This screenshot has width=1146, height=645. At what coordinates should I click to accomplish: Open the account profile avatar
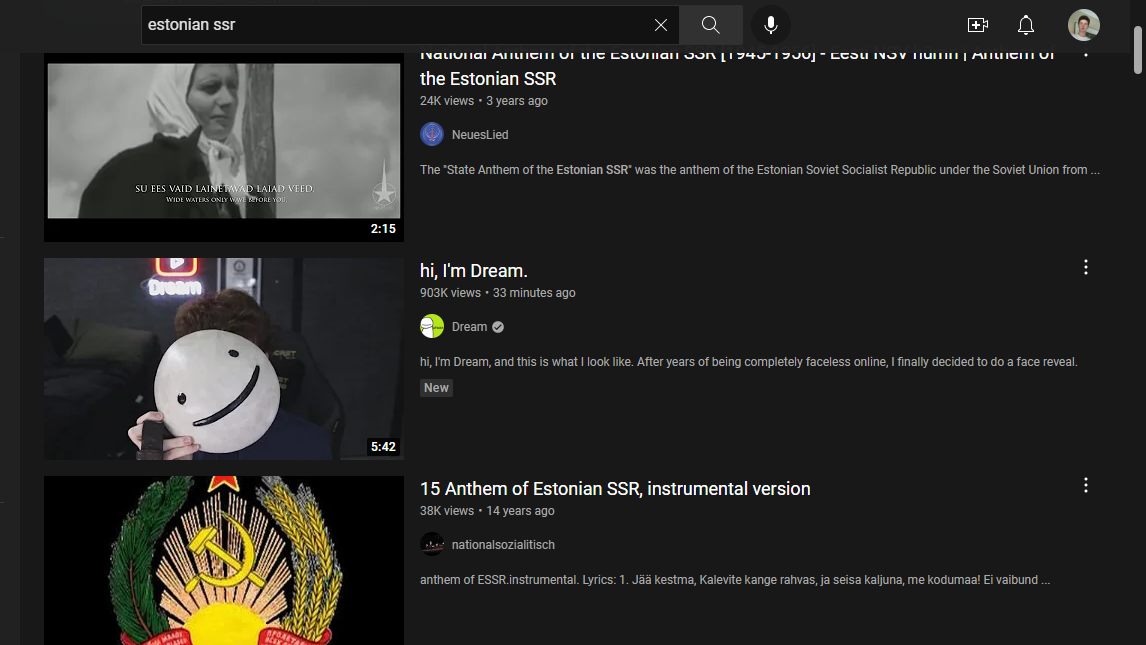coord(1083,25)
